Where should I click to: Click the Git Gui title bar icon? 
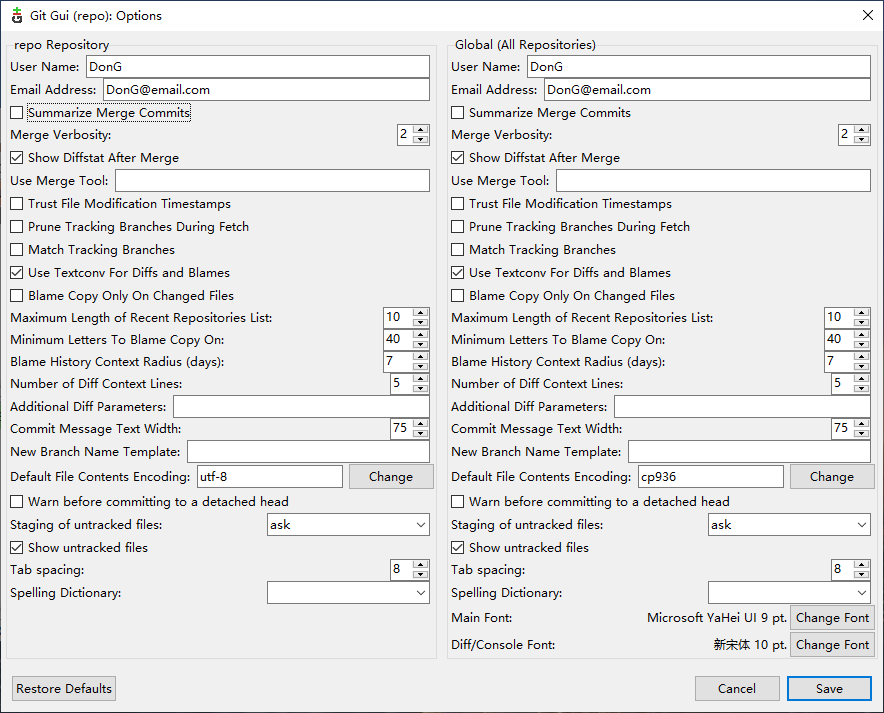pyautogui.click(x=17, y=15)
